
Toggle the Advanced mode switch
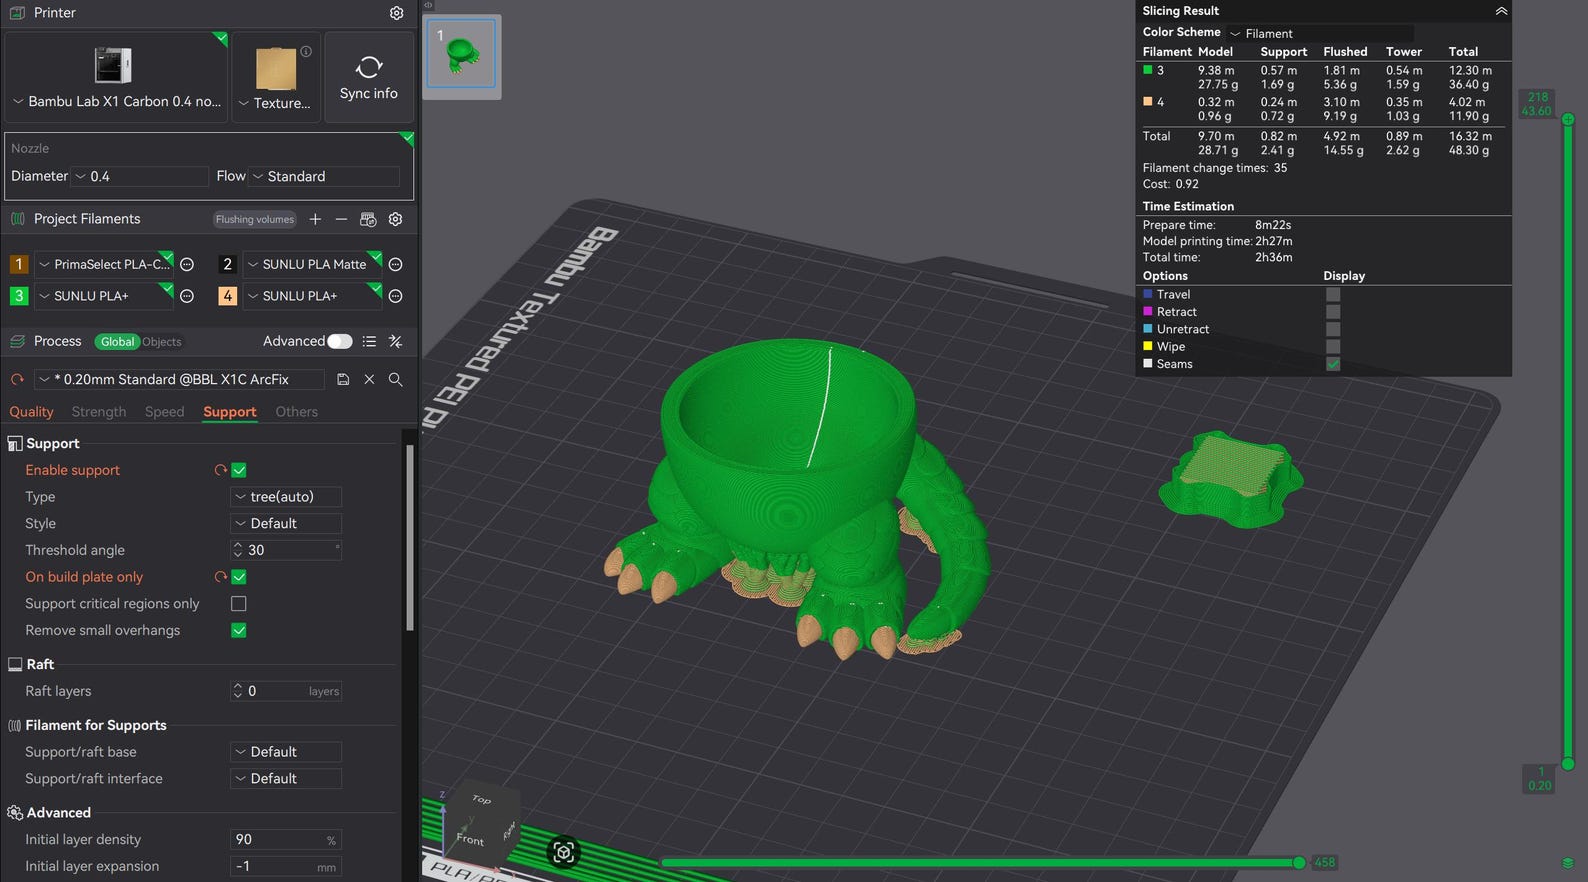340,342
